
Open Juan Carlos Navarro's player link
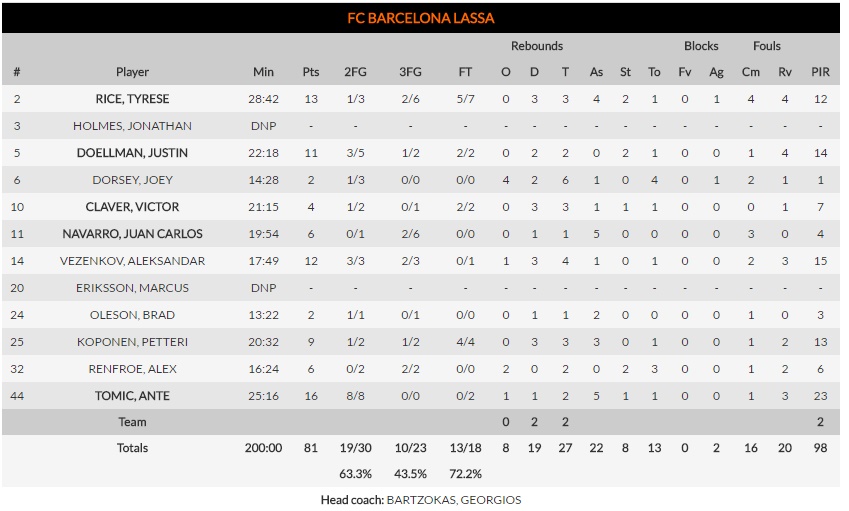[x=132, y=234]
